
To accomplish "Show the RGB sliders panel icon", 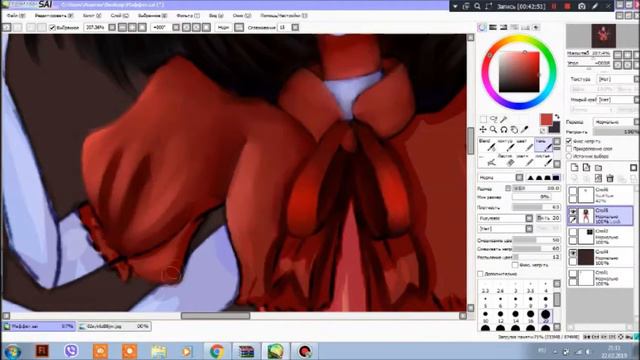I will (493, 27).
